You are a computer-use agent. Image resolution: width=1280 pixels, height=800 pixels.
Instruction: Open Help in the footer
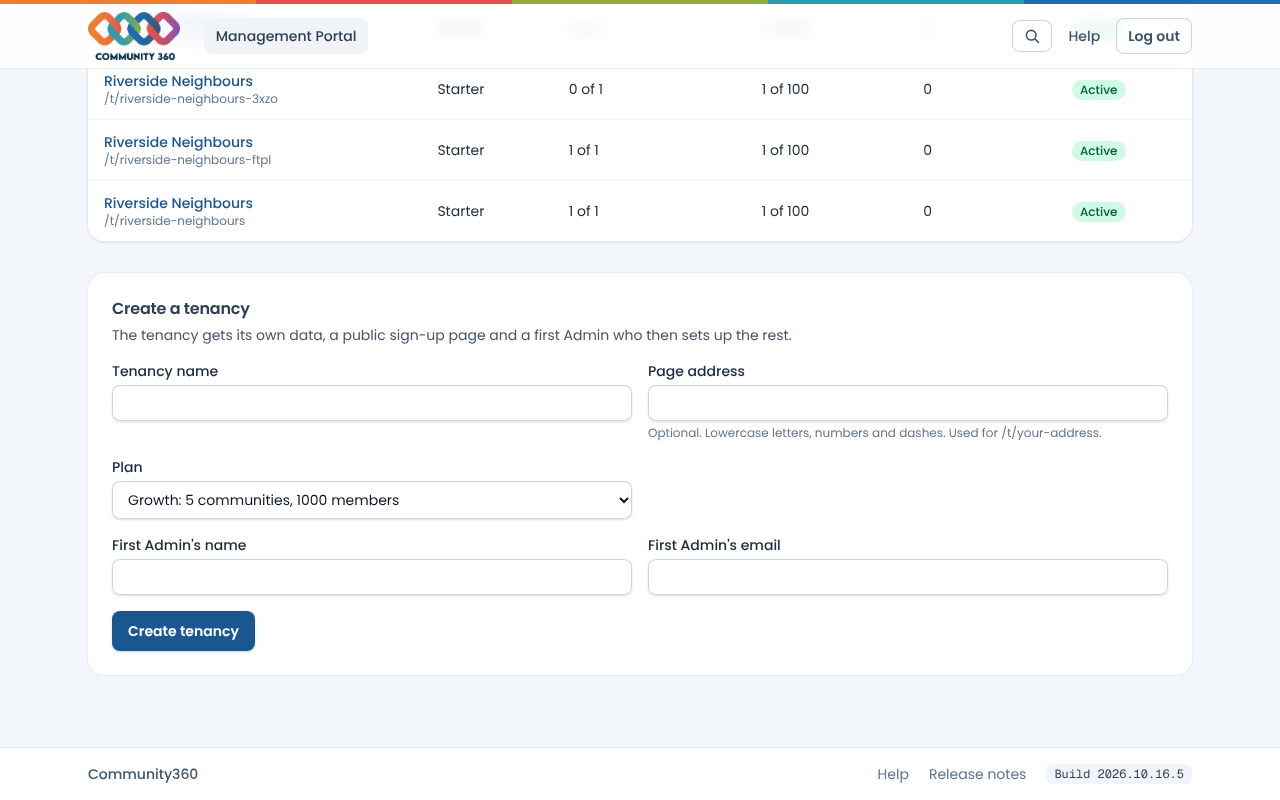[x=893, y=774]
